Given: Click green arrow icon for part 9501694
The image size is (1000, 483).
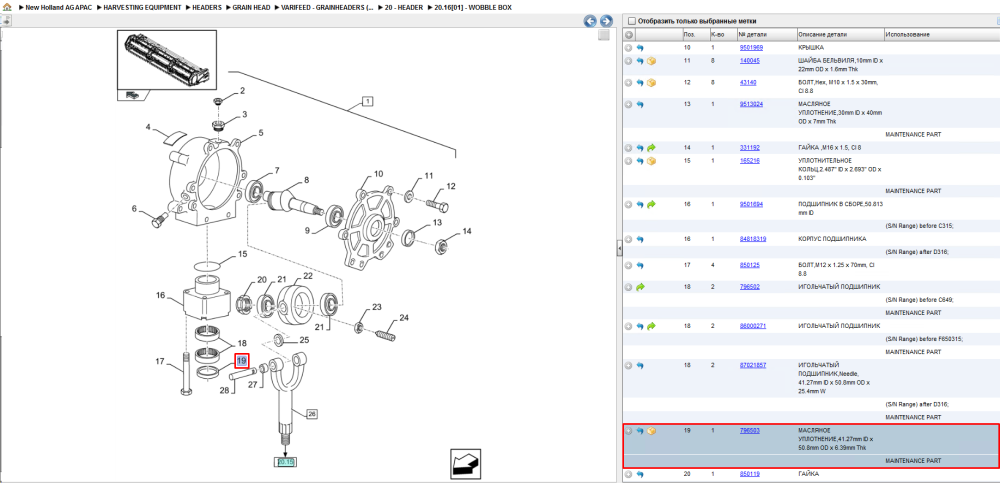Looking at the screenshot, I should tap(652, 205).
